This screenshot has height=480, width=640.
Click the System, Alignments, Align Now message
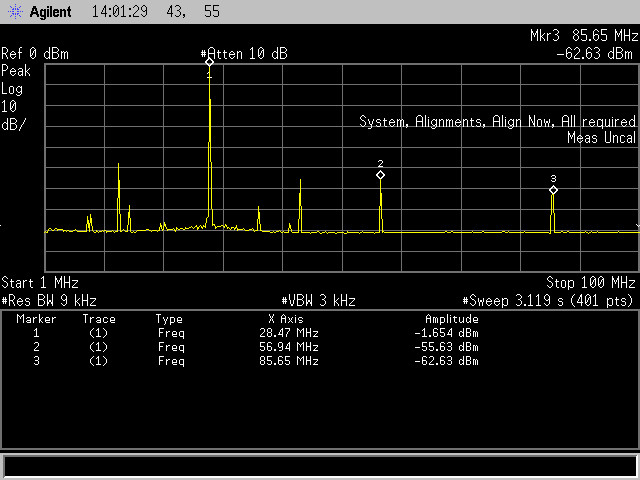(x=498, y=122)
